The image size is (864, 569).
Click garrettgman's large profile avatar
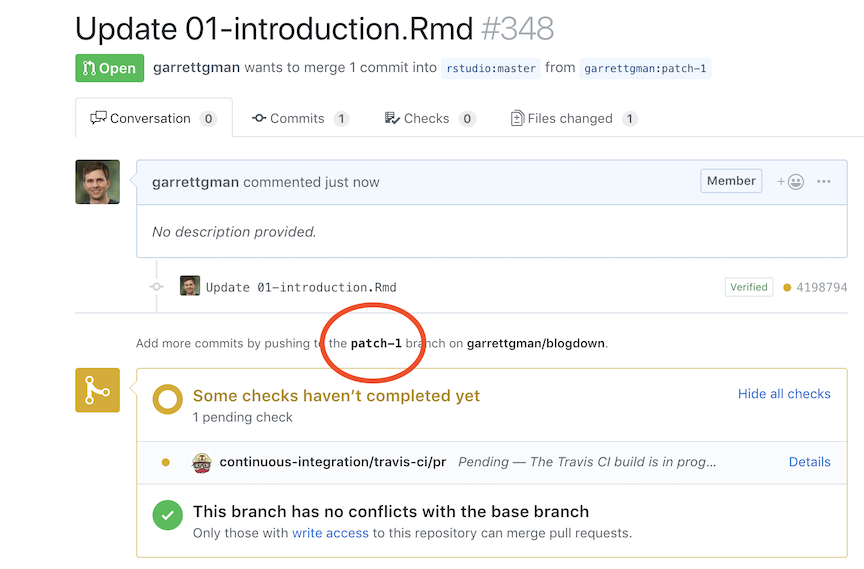tap(97, 182)
